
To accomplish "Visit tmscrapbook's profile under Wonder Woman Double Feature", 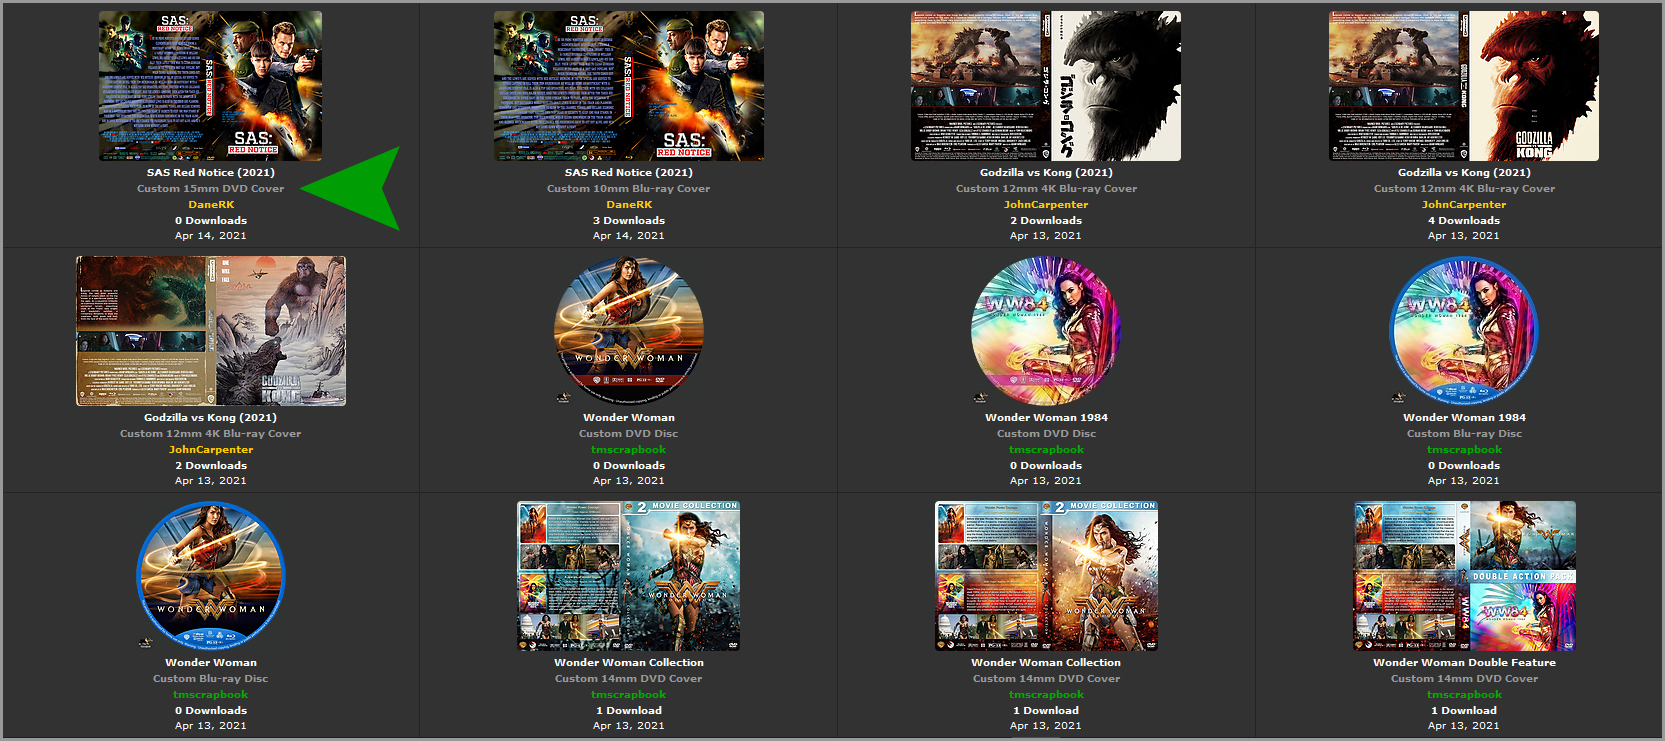I will pyautogui.click(x=1463, y=694).
